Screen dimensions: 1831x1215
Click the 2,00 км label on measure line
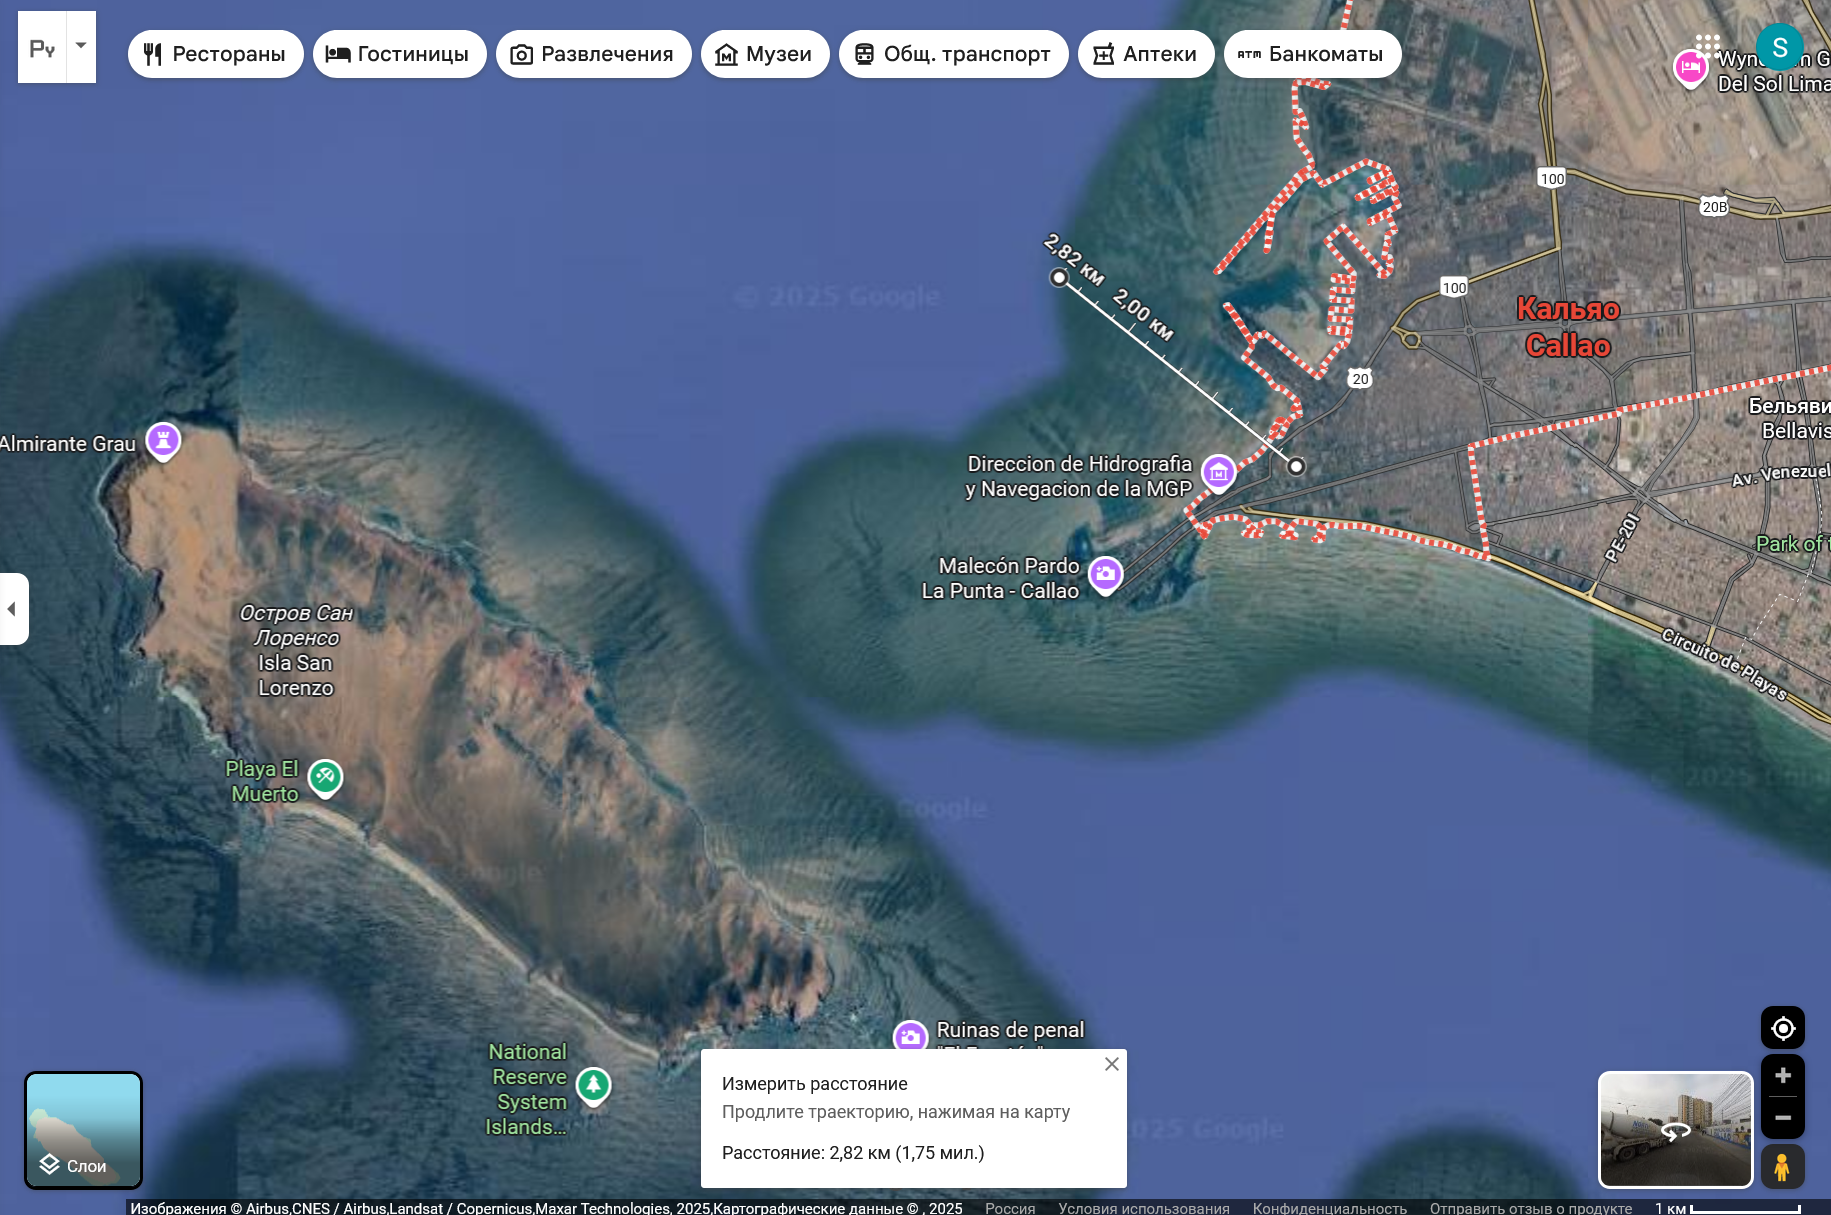click(1143, 314)
